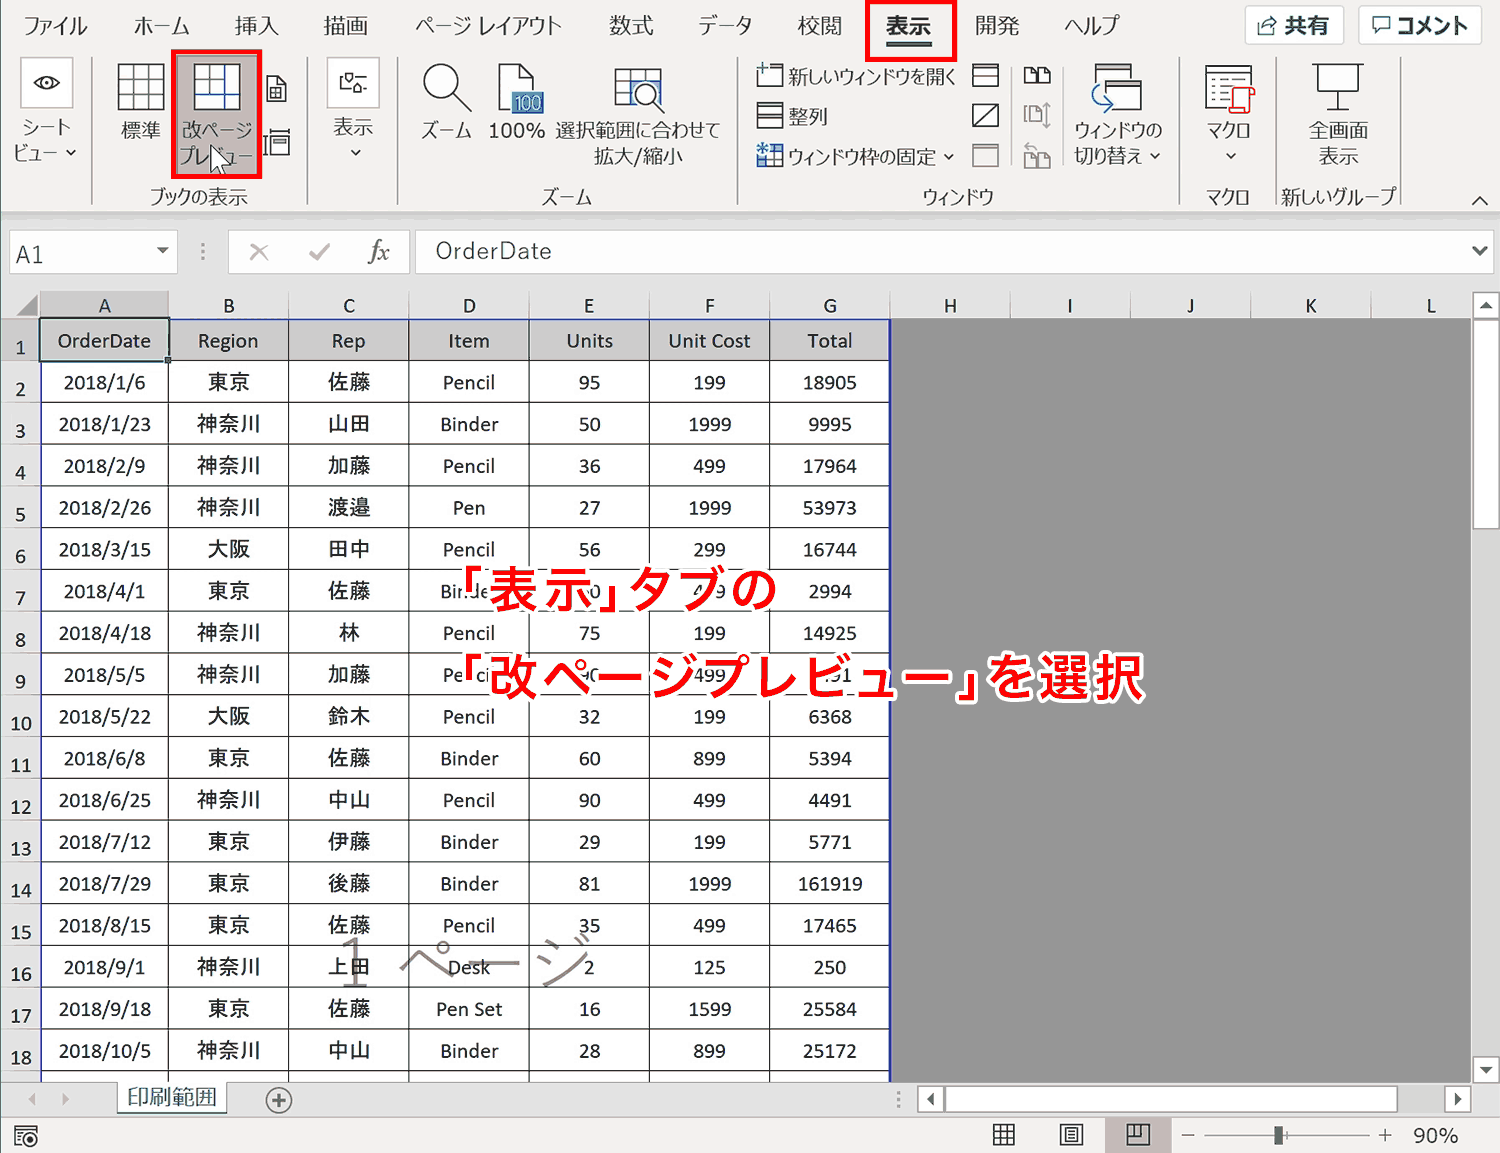Click the Reset Window Position icon
The height and width of the screenshot is (1153, 1500).
(x=1037, y=155)
